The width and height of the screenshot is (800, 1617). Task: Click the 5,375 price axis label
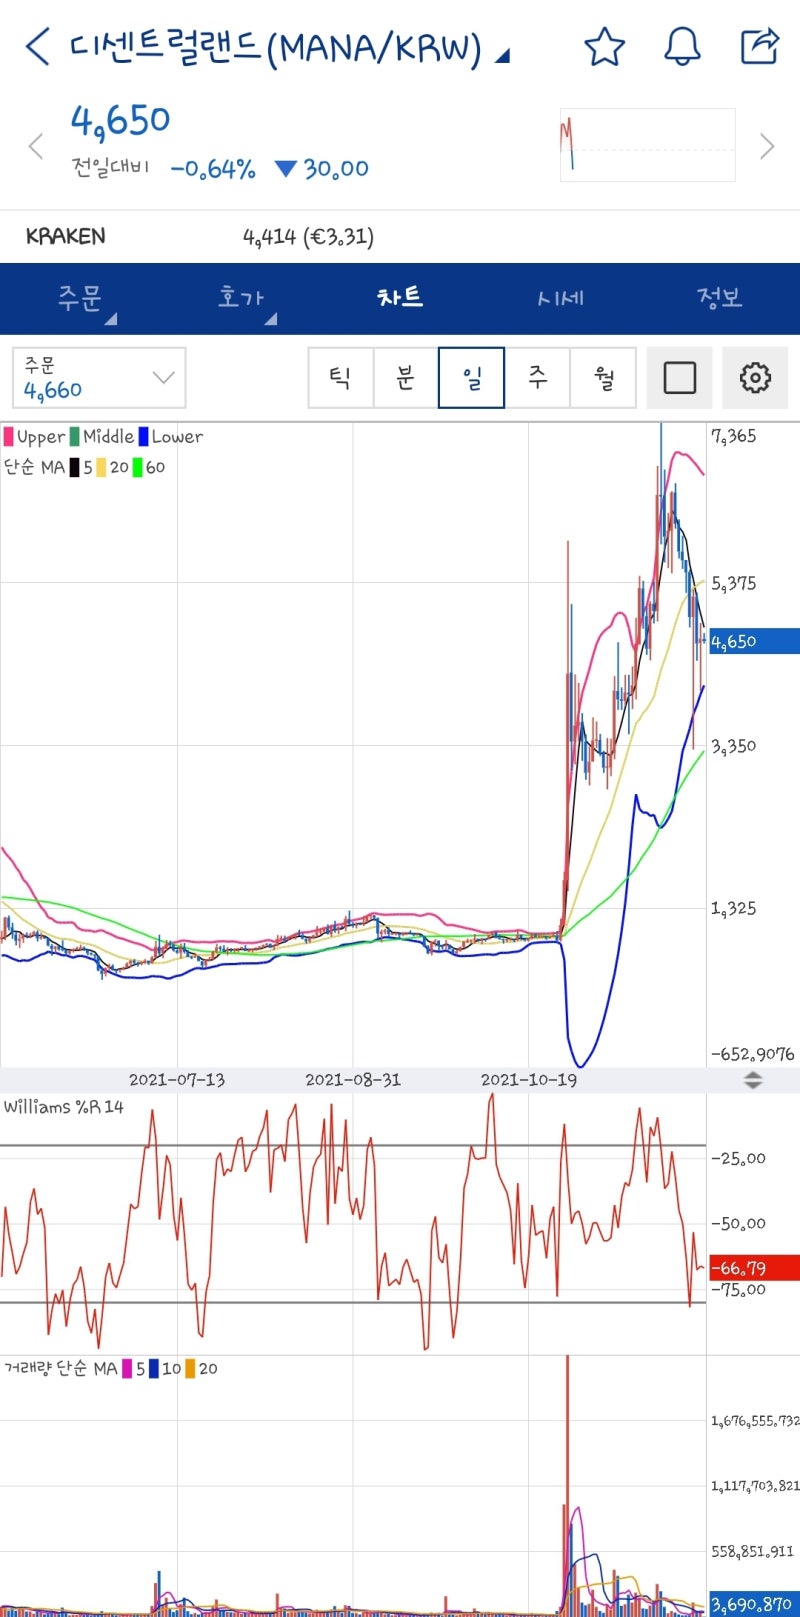pyautogui.click(x=734, y=583)
